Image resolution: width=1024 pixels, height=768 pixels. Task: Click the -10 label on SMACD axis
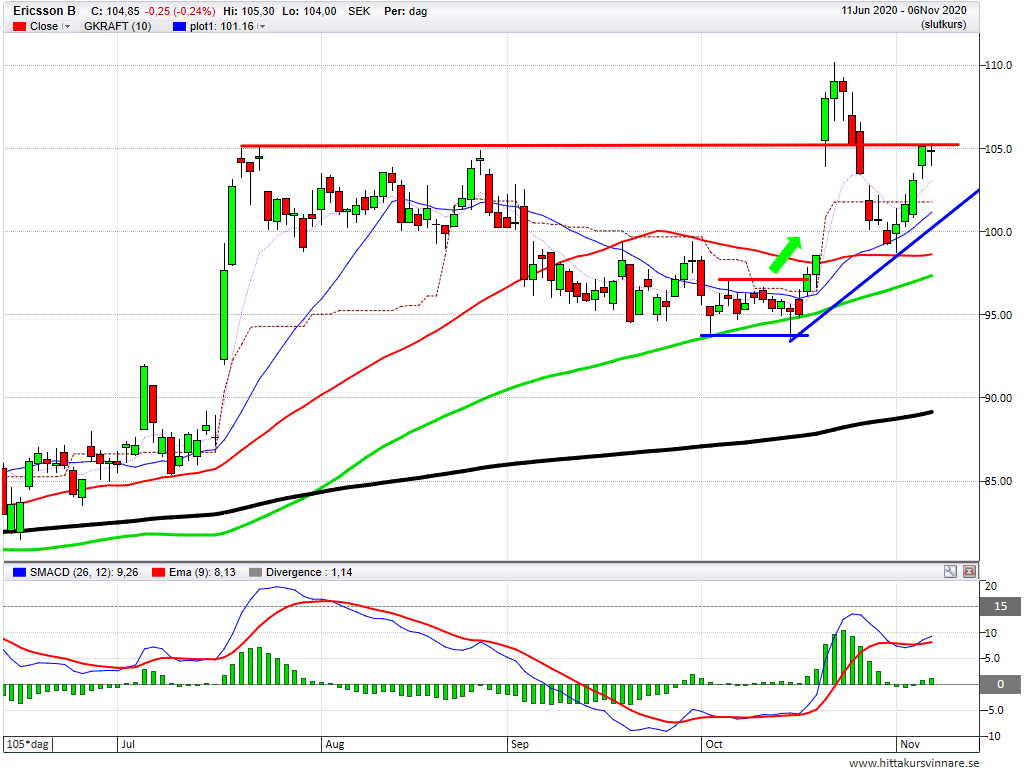[991, 736]
